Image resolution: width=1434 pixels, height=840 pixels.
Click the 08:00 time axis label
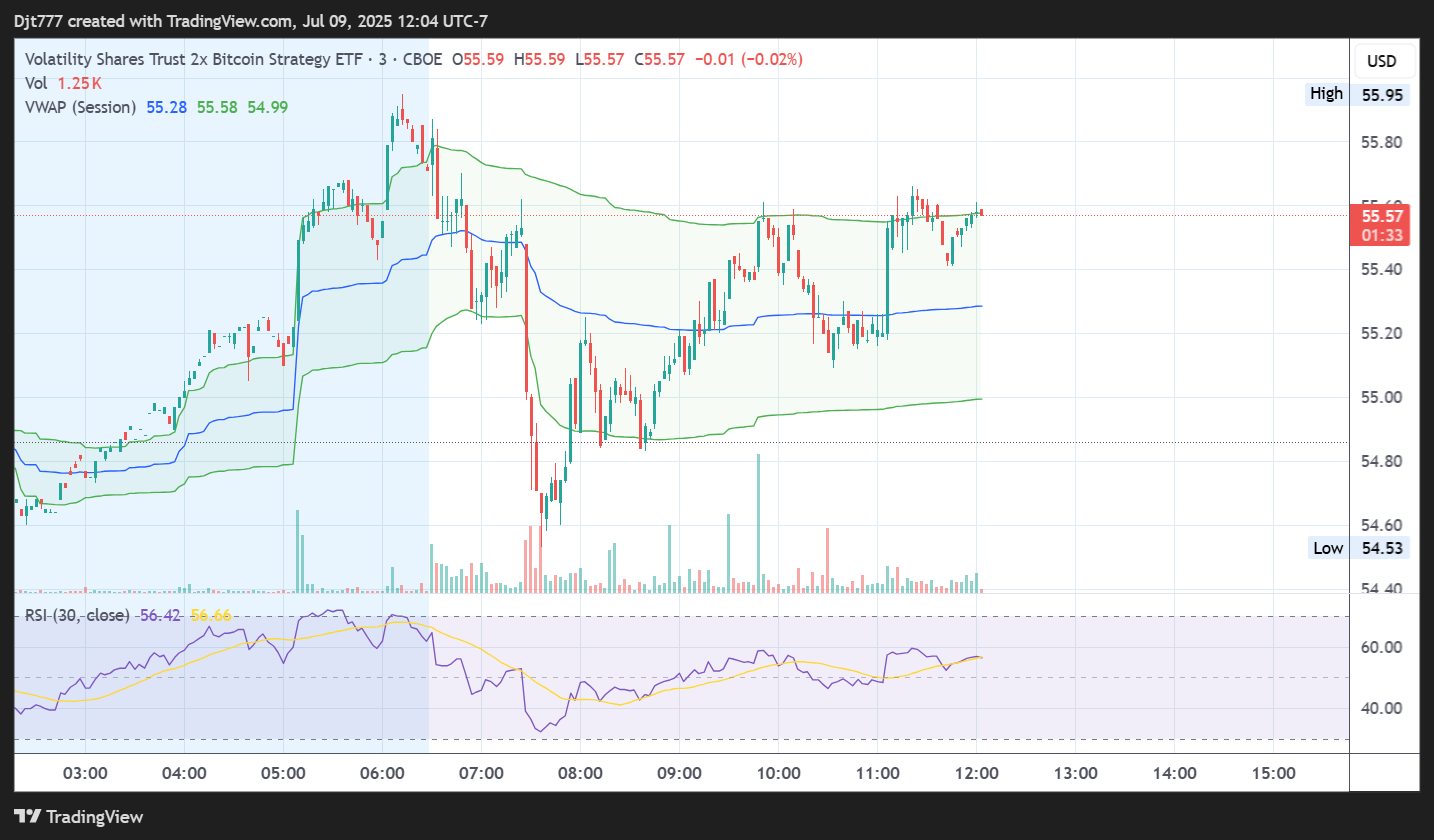(581, 773)
